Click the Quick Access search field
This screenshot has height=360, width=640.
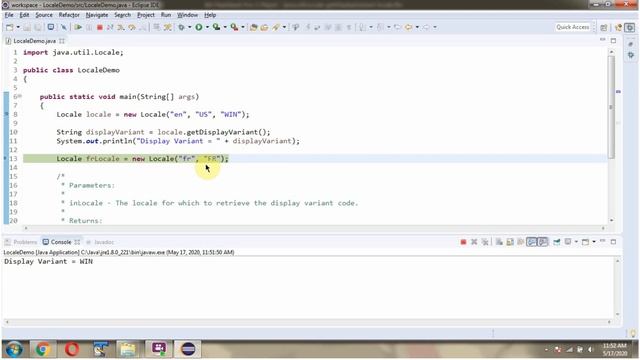pos(573,27)
